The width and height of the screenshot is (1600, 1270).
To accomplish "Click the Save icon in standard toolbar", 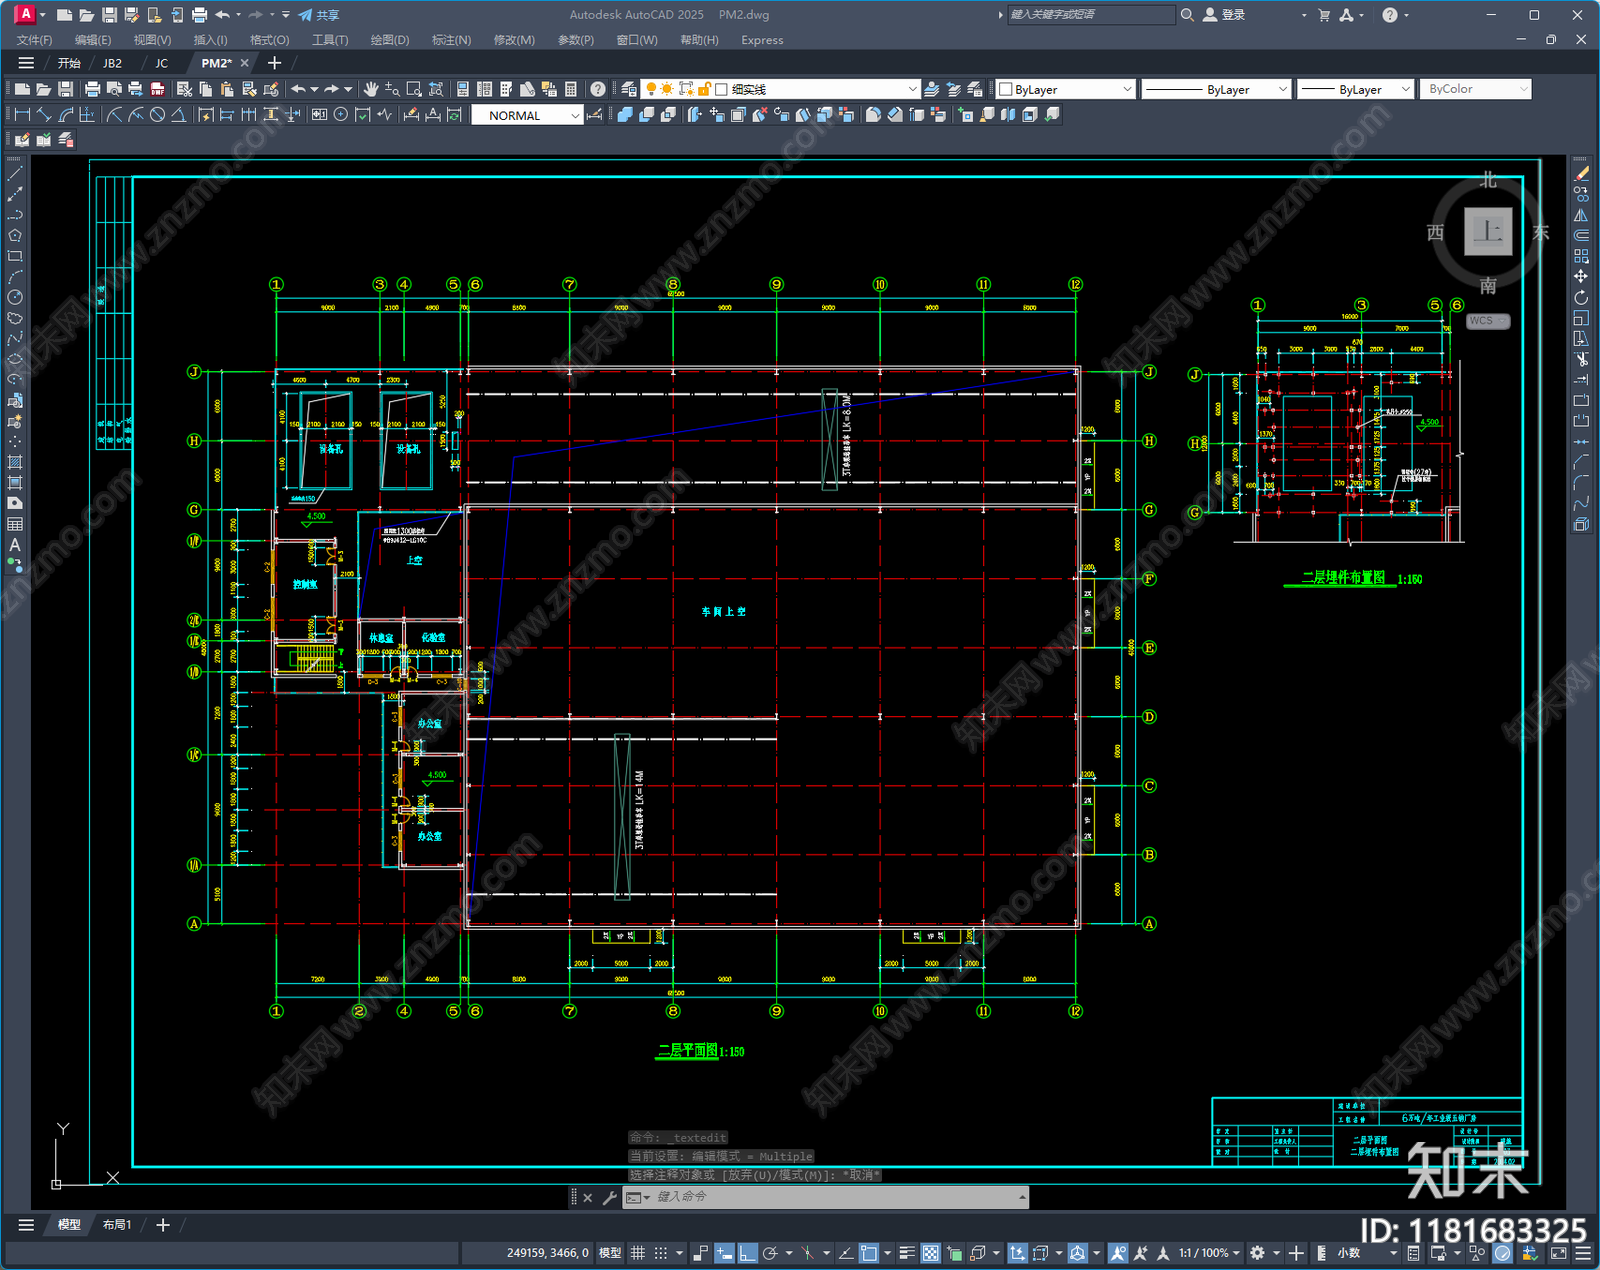I will [x=66, y=89].
